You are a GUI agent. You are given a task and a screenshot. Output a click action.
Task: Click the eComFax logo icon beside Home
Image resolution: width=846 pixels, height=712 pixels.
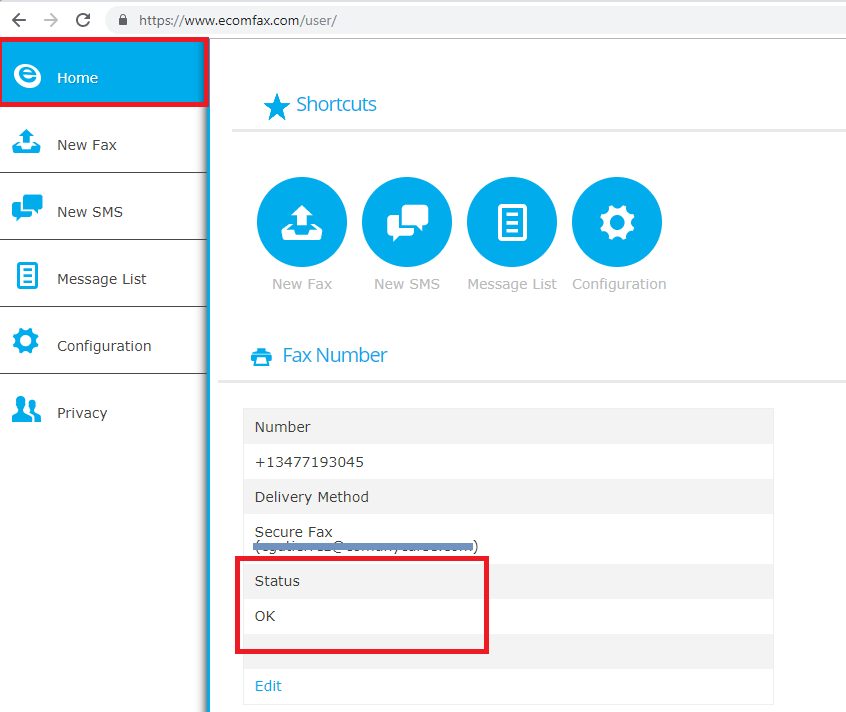coord(27,76)
